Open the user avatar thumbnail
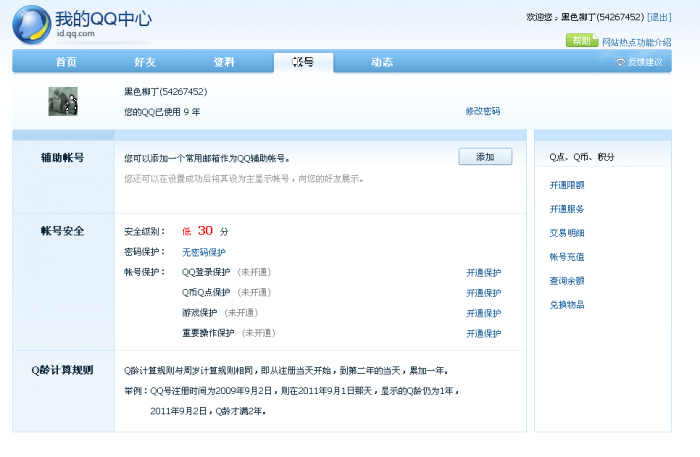700x457 pixels. [x=63, y=101]
